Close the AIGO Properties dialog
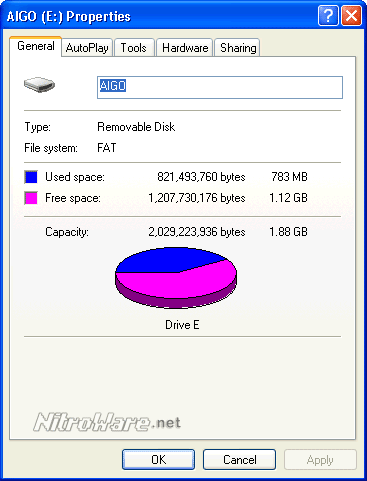Image resolution: width=367 pixels, height=481 pixels. [351, 15]
